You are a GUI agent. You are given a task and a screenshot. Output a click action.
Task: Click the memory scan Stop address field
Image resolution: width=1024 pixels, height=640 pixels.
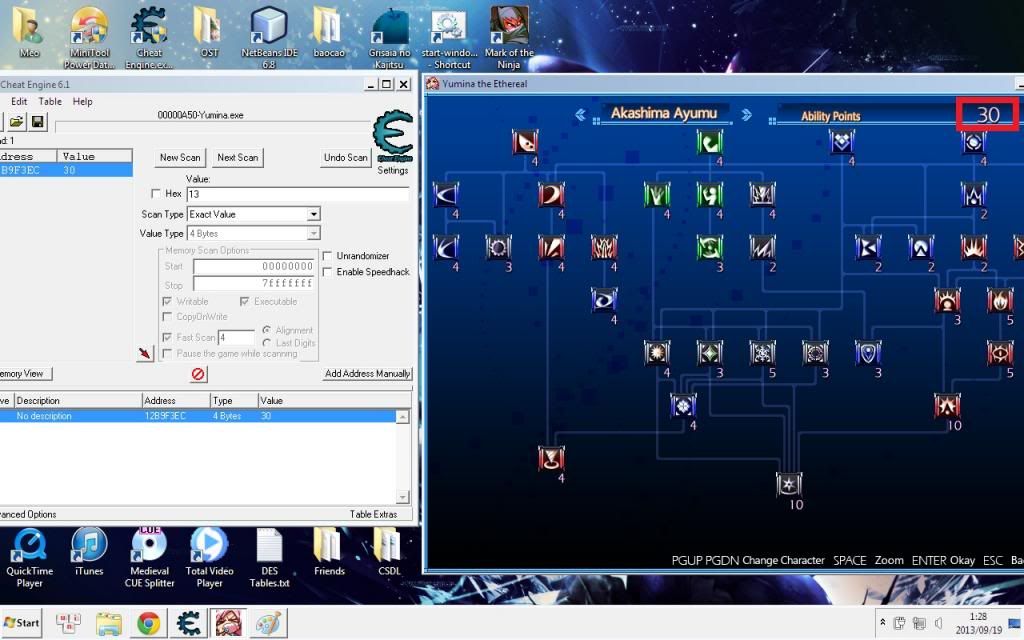coord(255,283)
